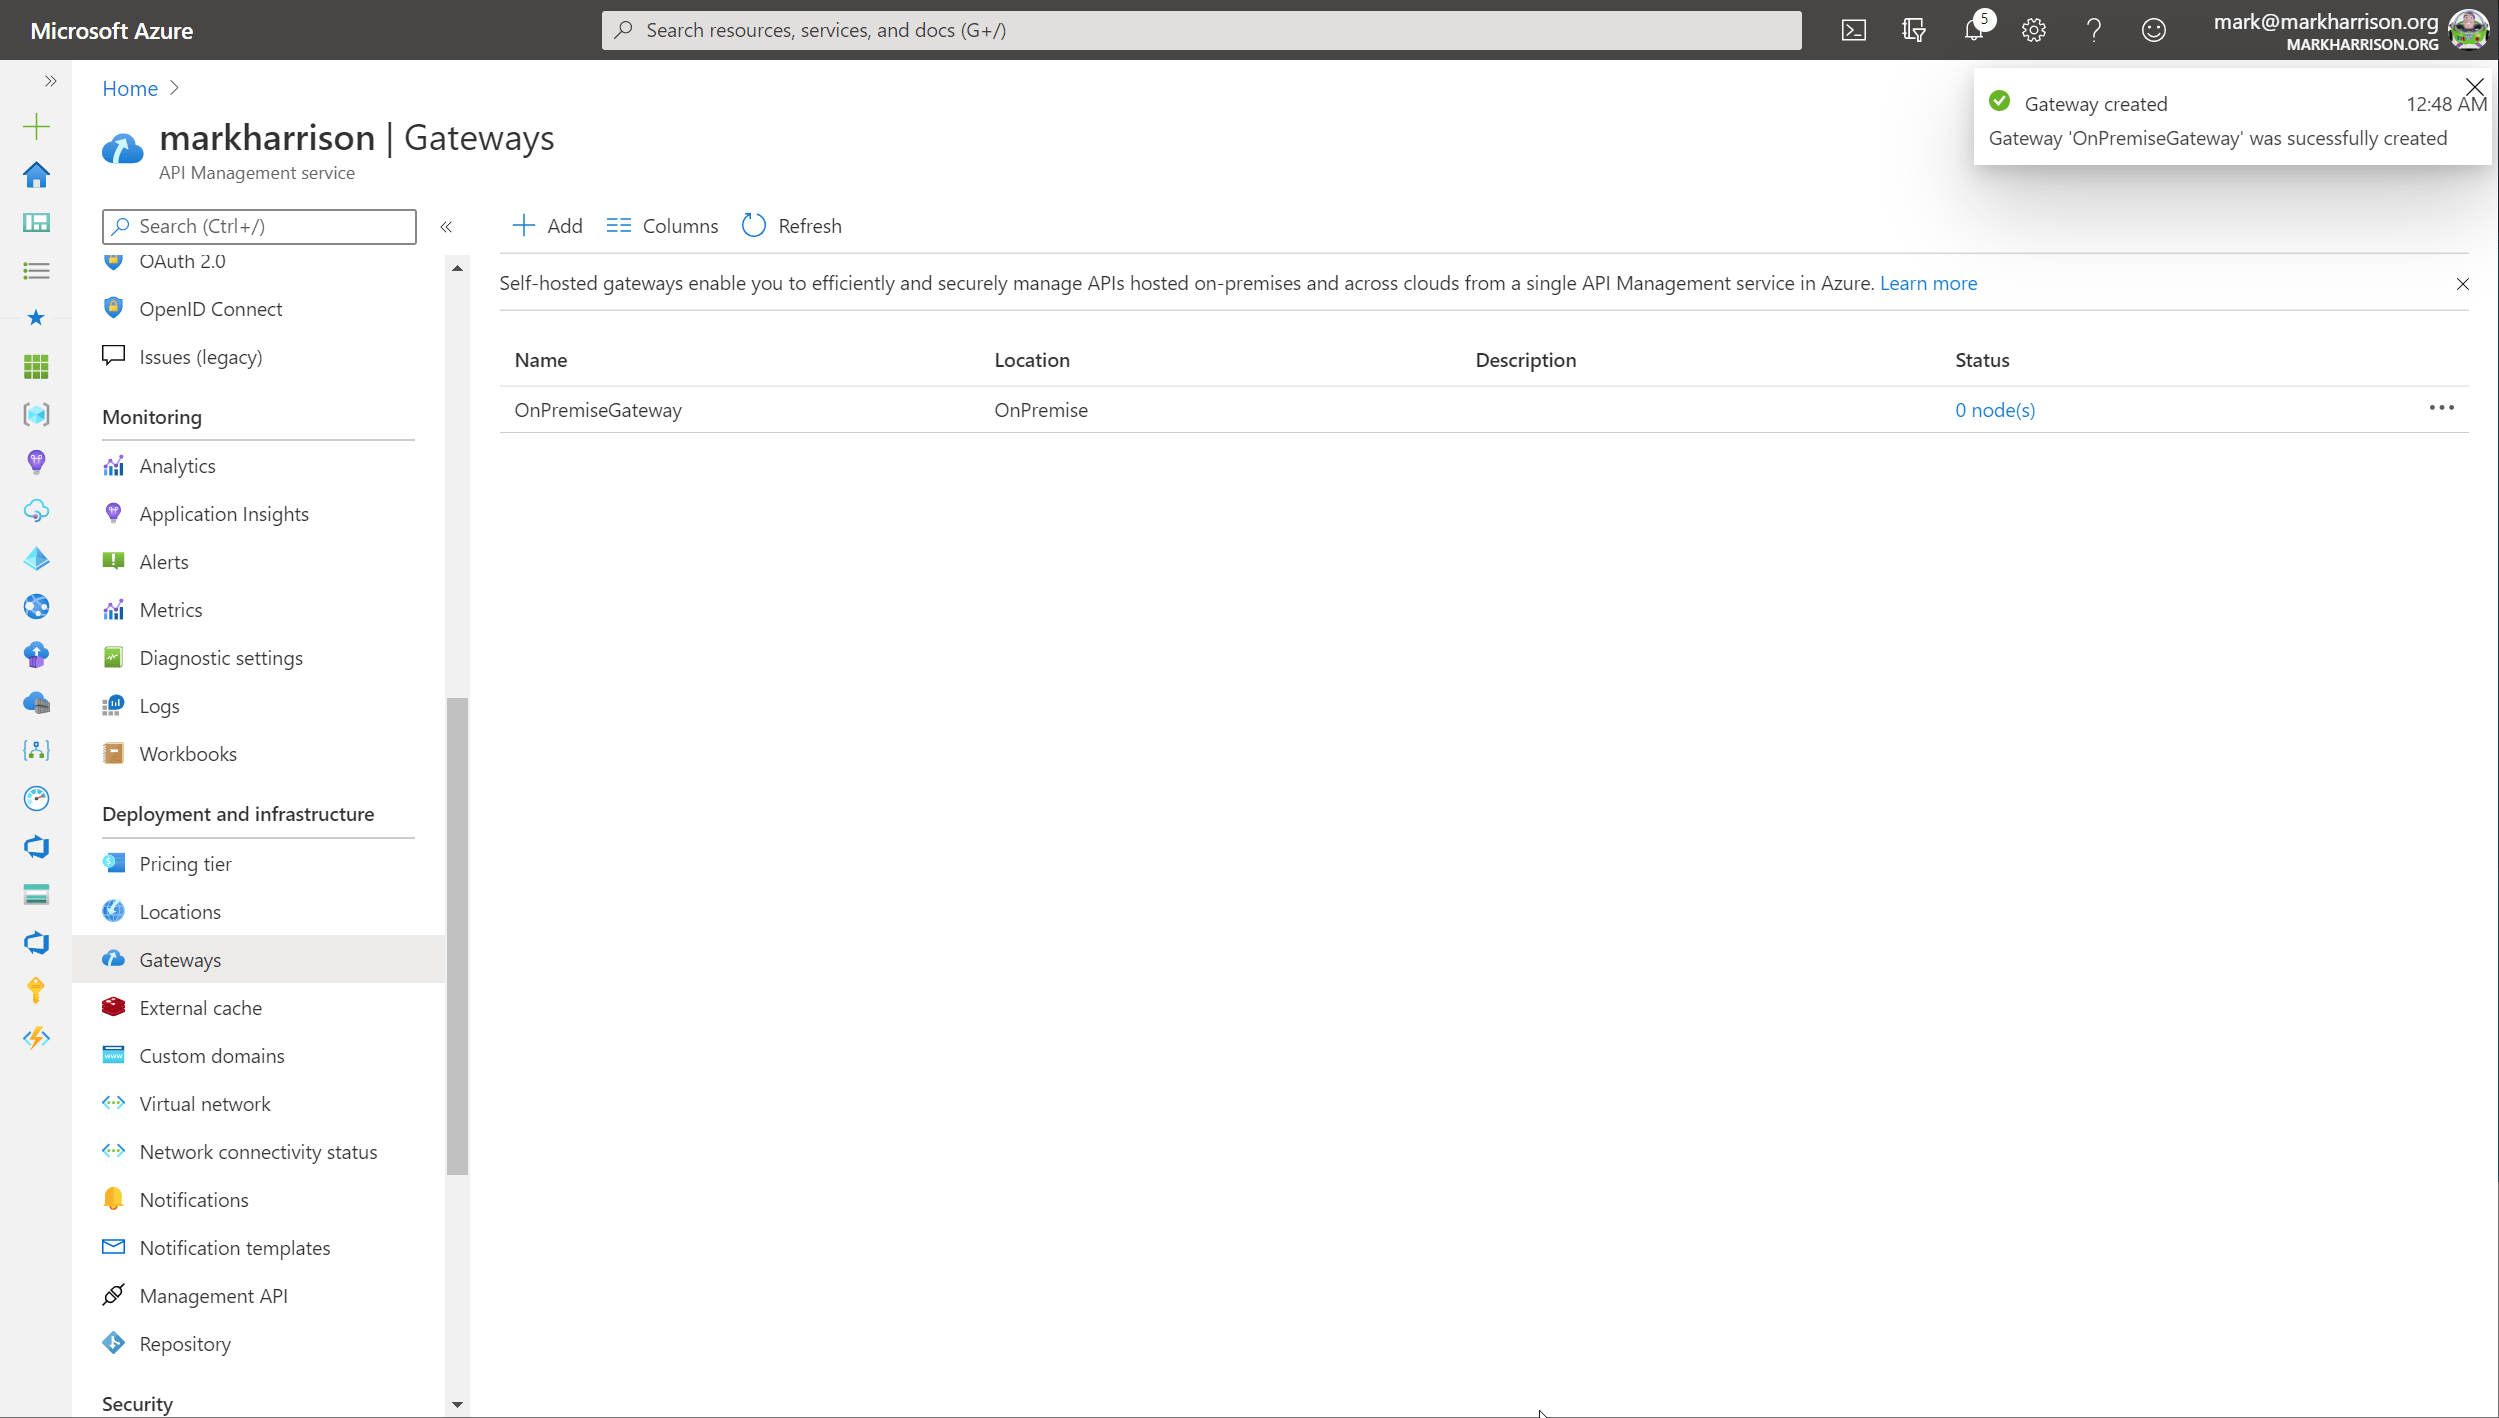The height and width of the screenshot is (1418, 2499).
Task: Click the resource menu scrollbar thumb
Action: tap(457, 936)
